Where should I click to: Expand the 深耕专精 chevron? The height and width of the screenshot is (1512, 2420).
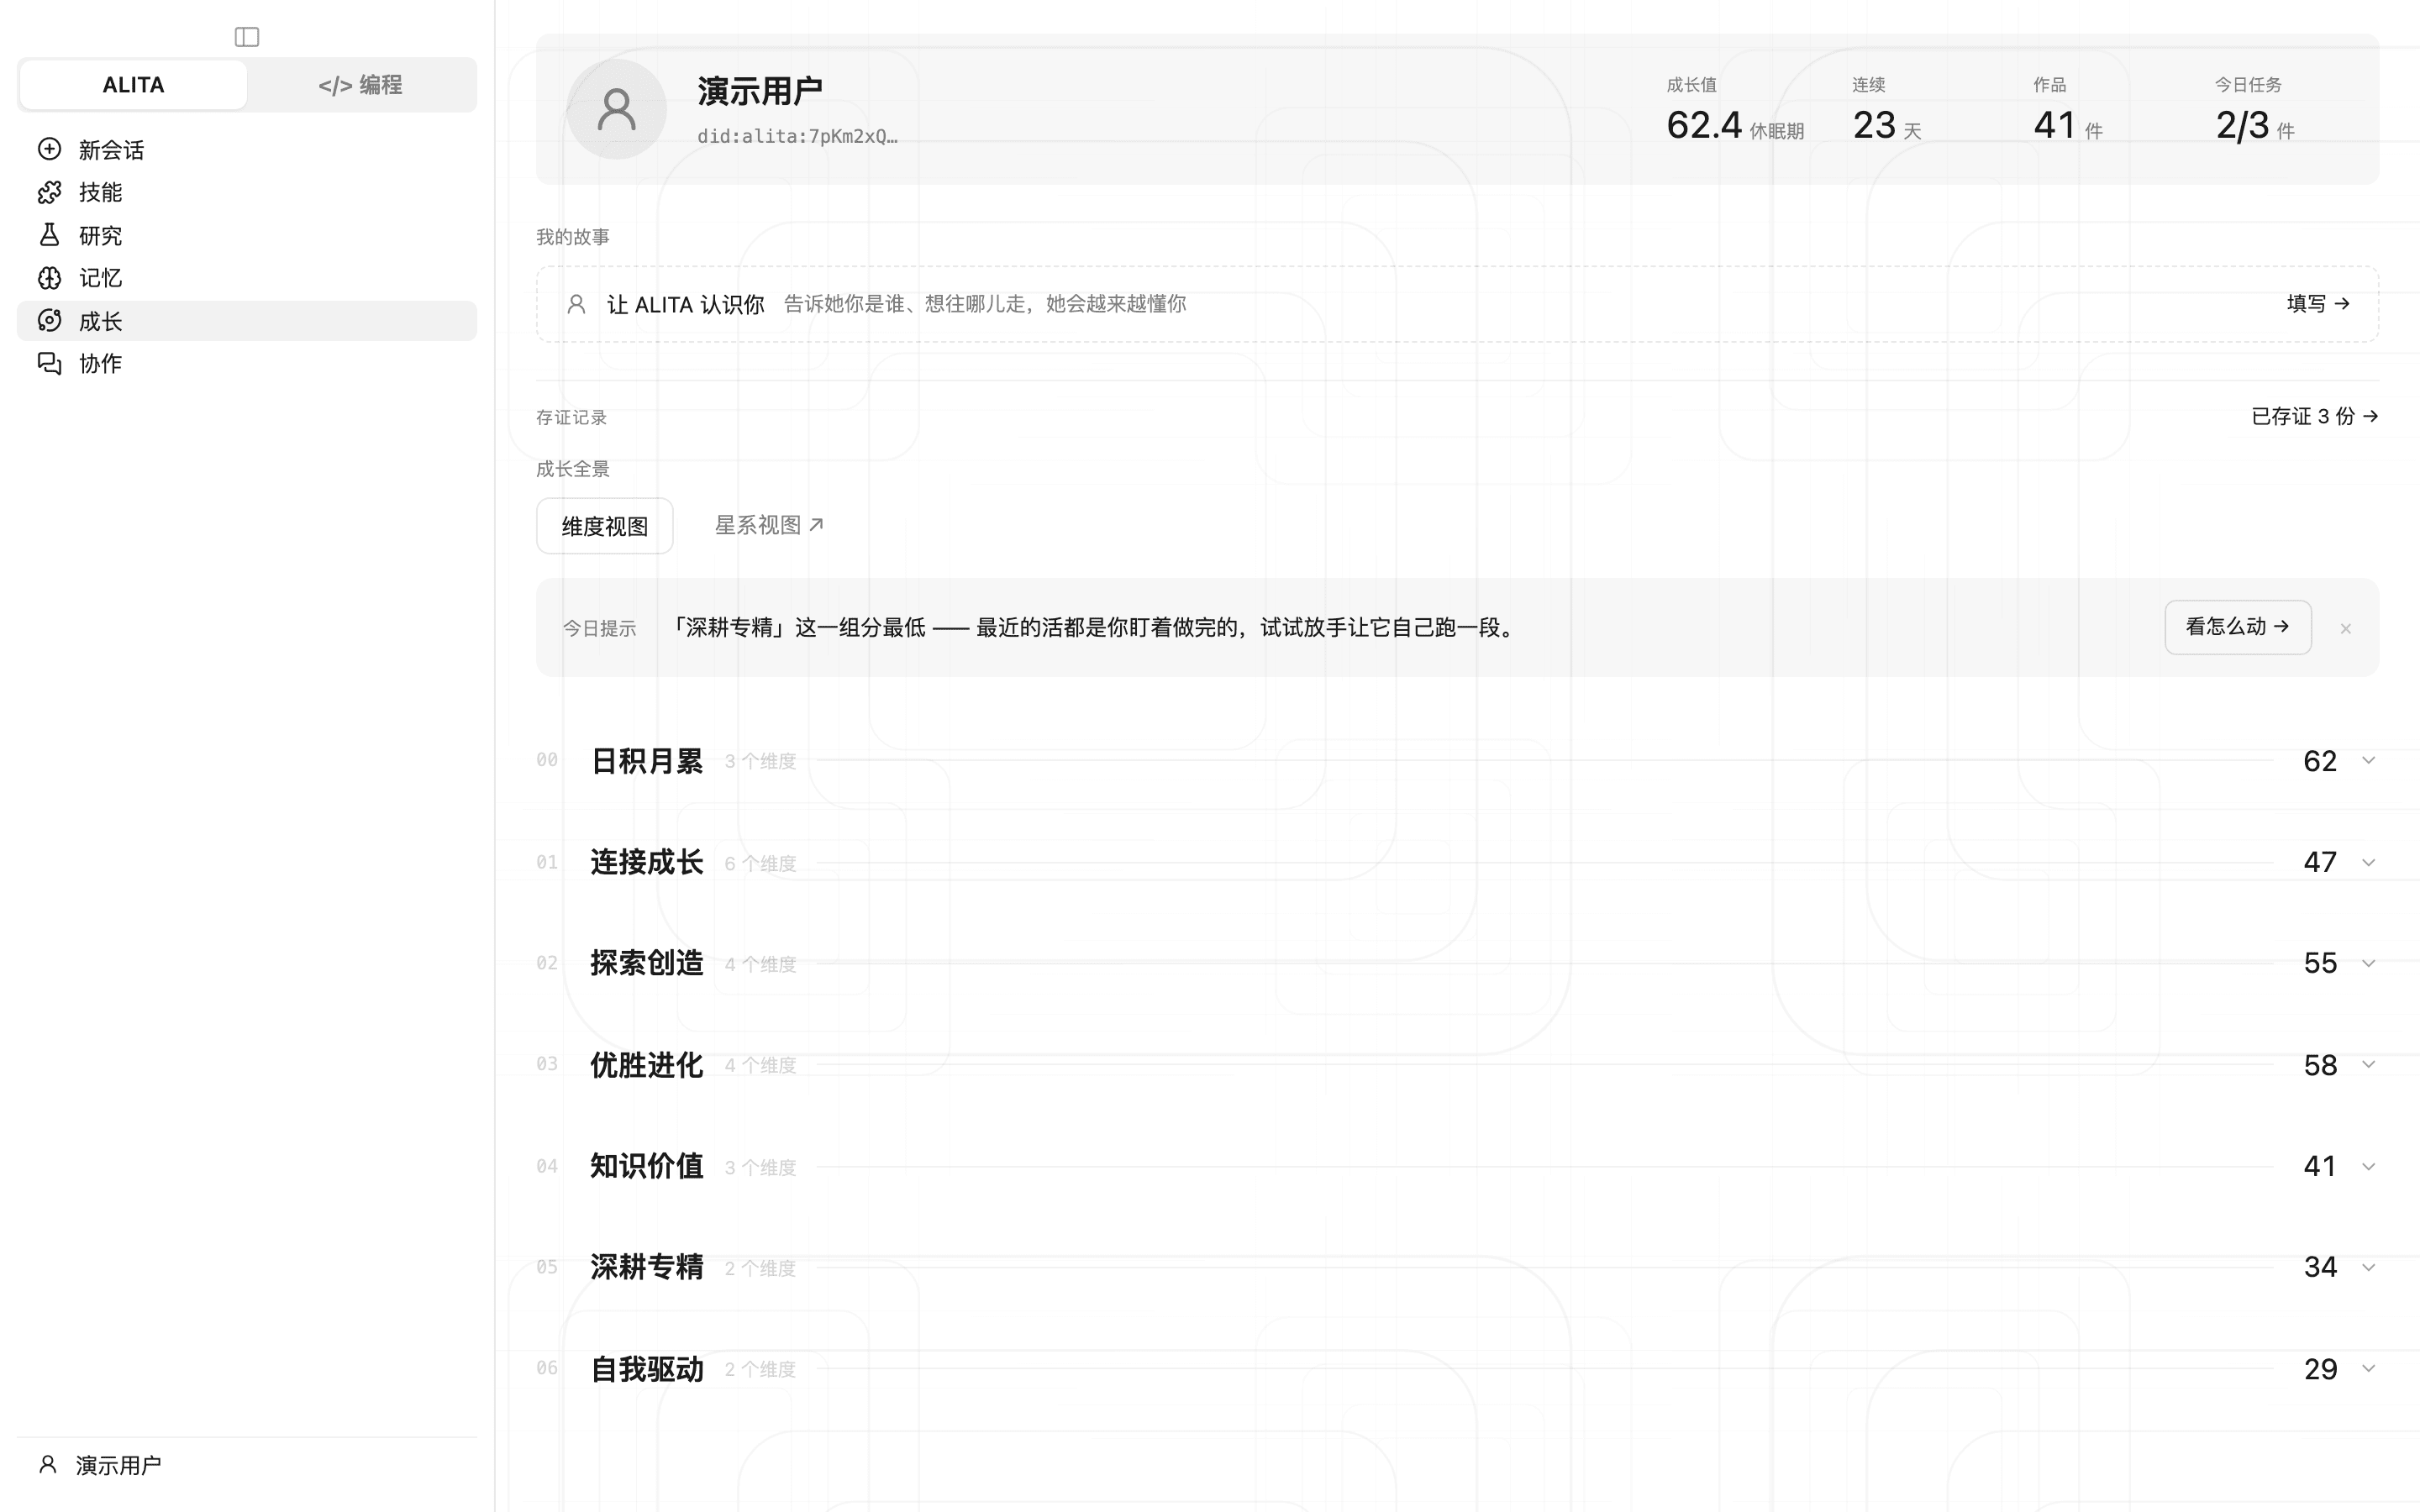(2368, 1267)
